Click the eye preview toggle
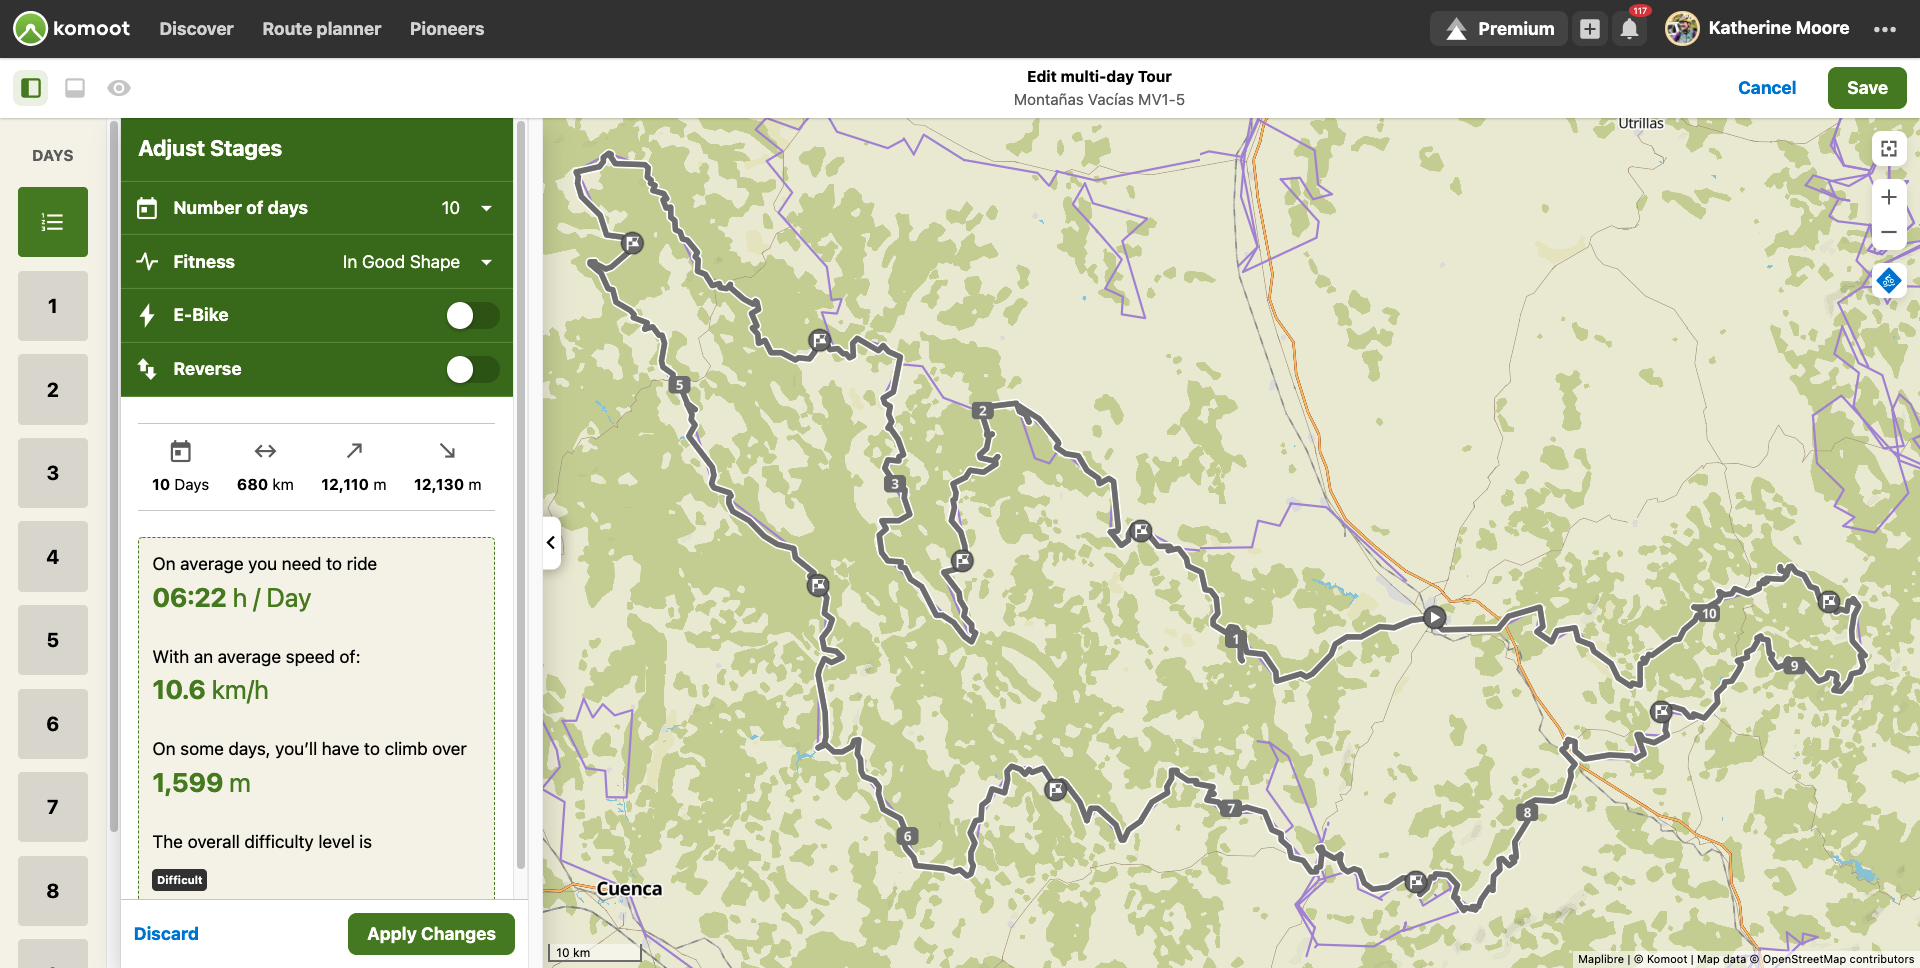The width and height of the screenshot is (1920, 968). click(x=119, y=88)
